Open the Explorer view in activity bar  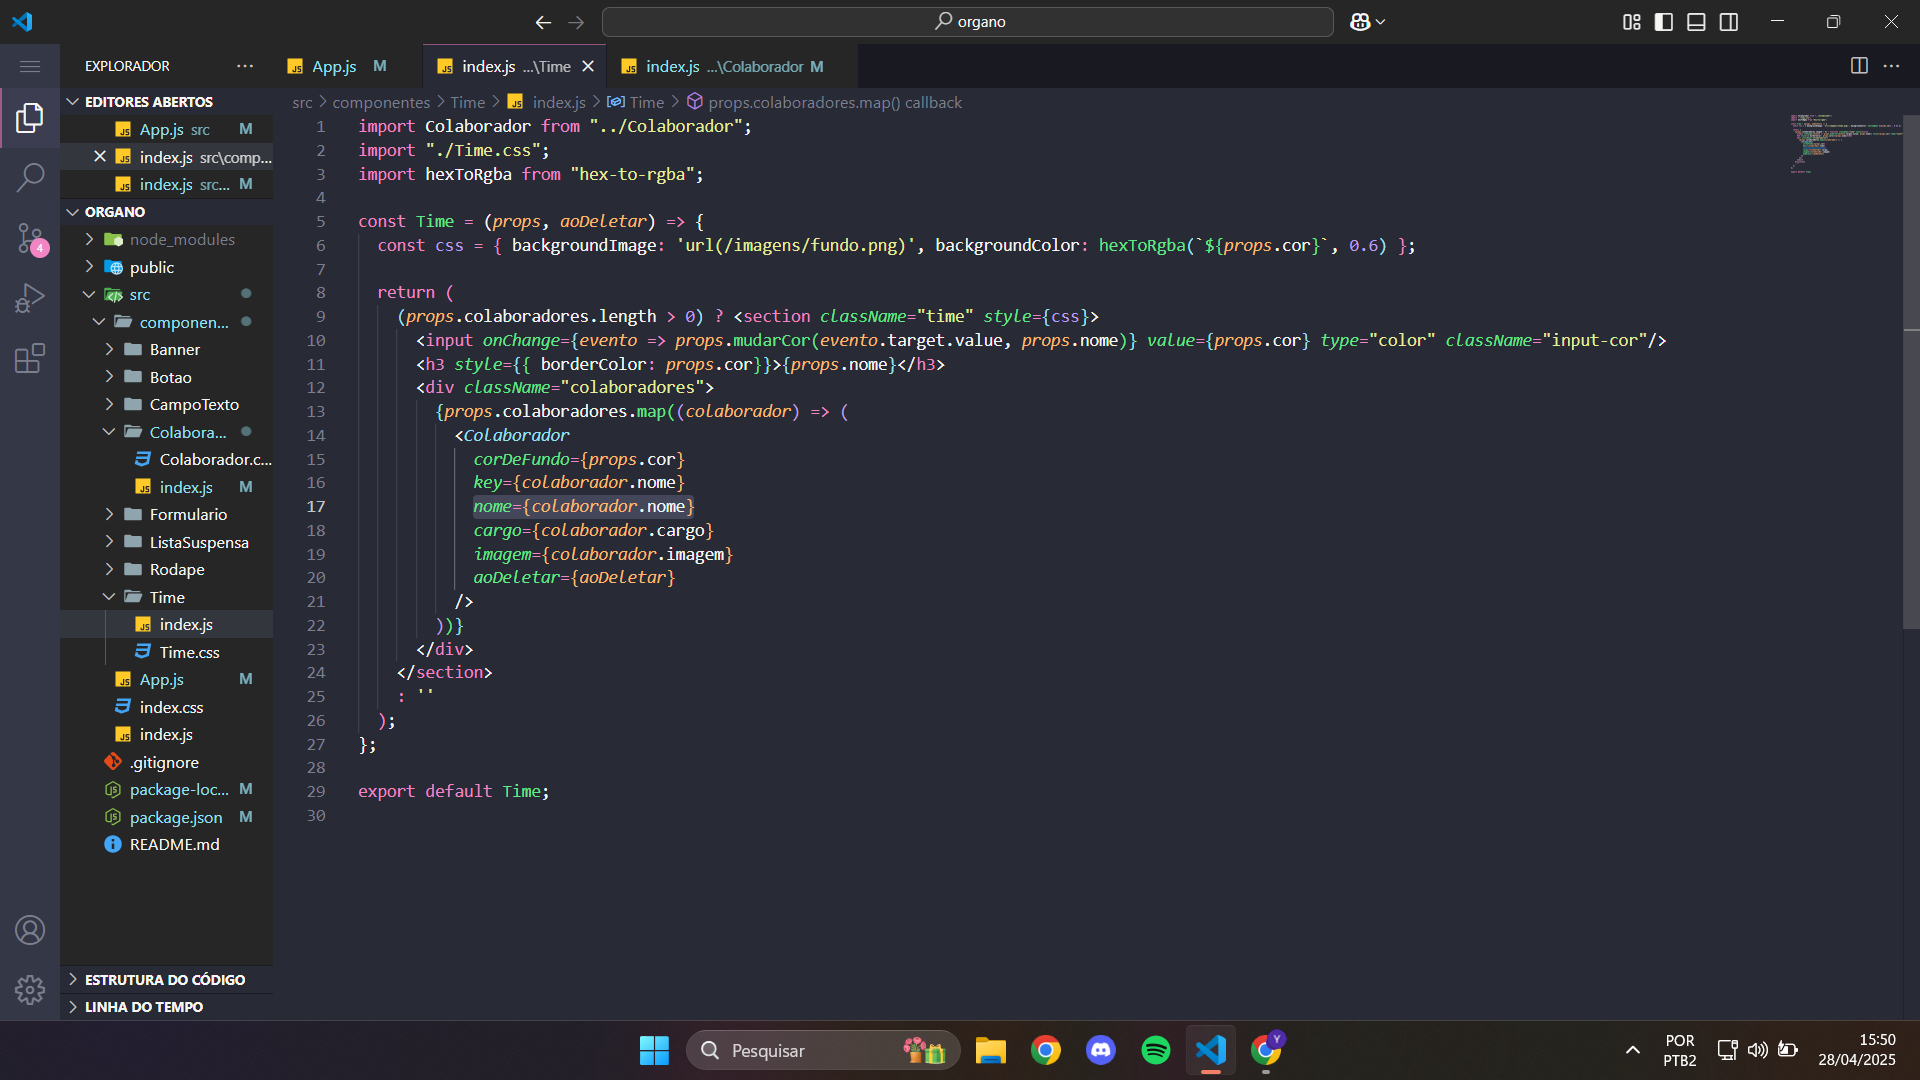click(30, 118)
